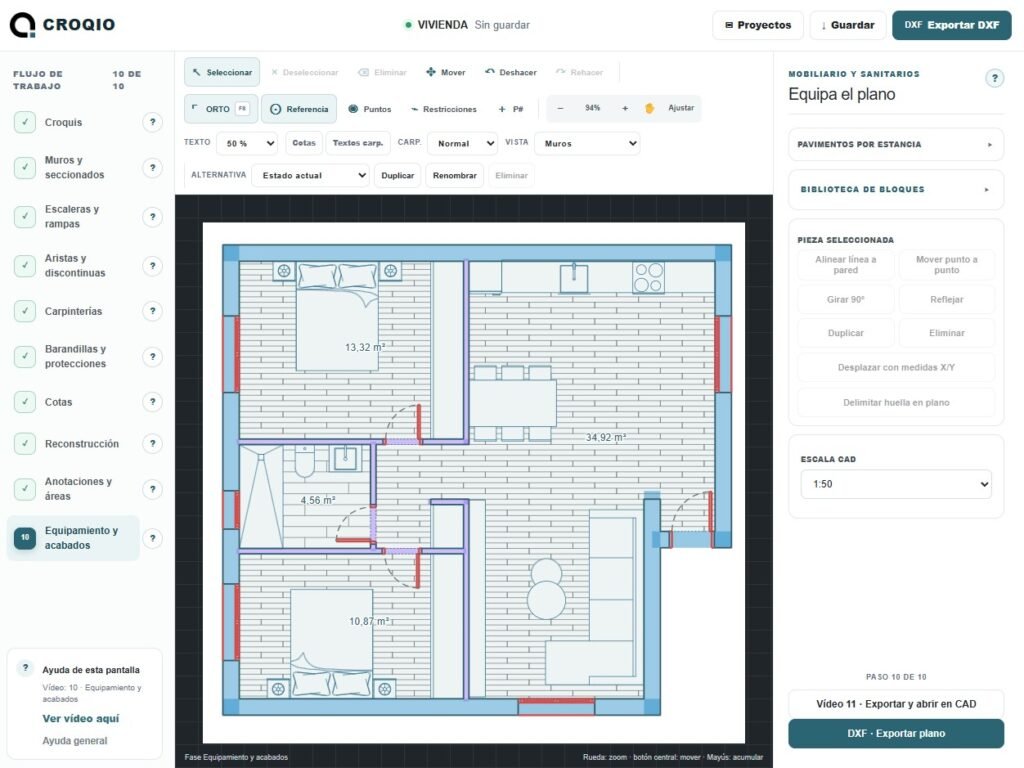
Task: Open Restricciones tool
Action: (443, 109)
